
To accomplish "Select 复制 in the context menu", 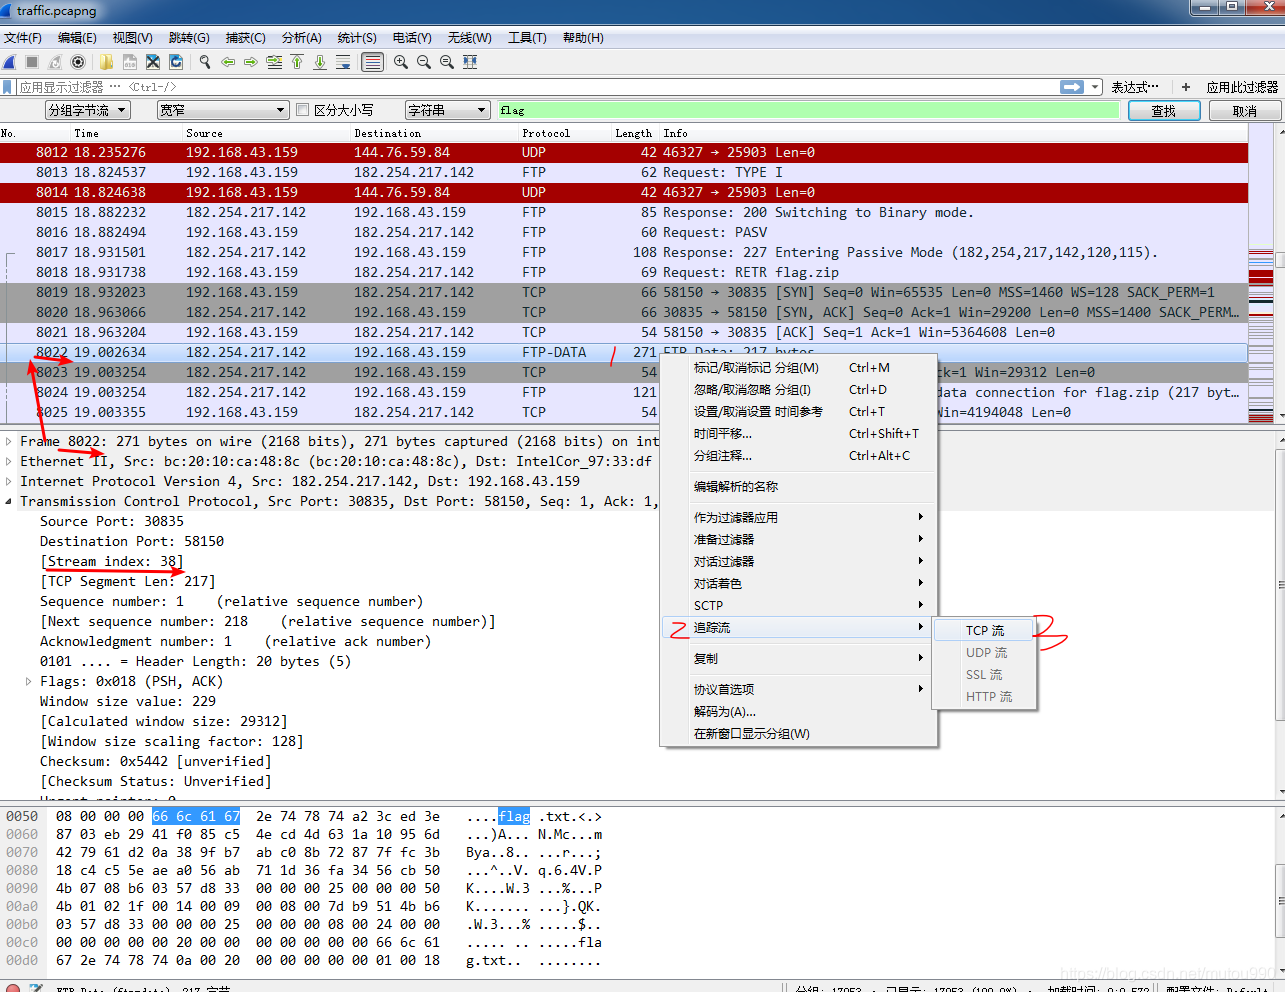I will (x=799, y=658).
